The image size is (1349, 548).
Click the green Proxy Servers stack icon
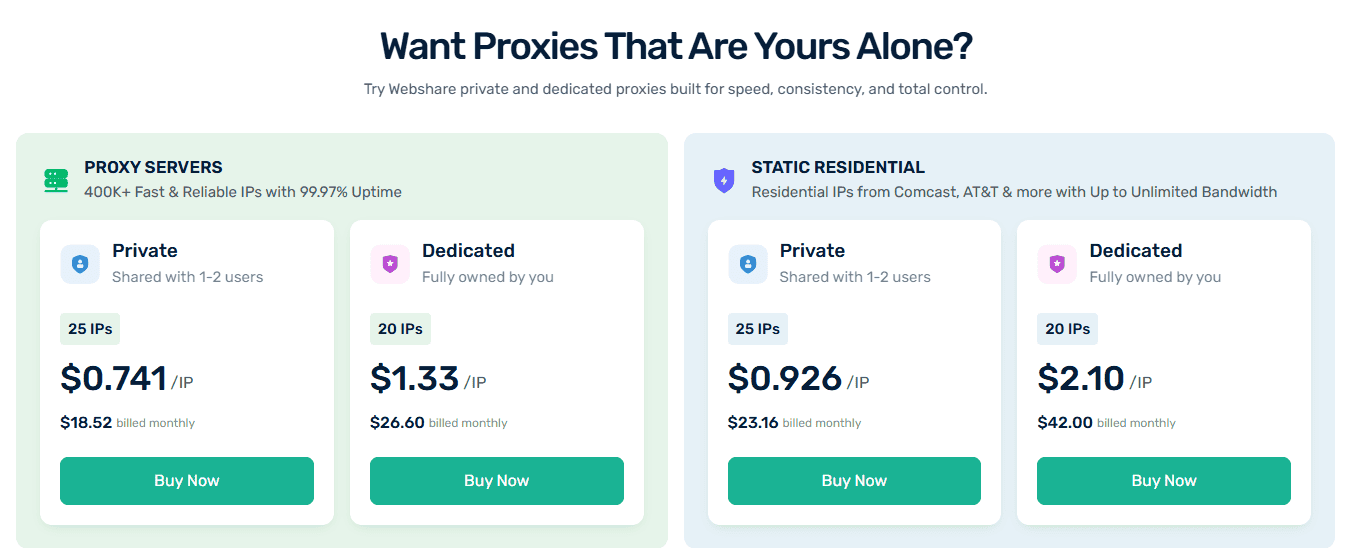(x=56, y=180)
